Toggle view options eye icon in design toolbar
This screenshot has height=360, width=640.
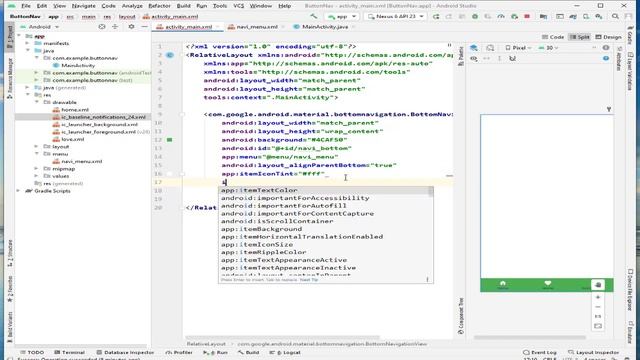point(473,58)
